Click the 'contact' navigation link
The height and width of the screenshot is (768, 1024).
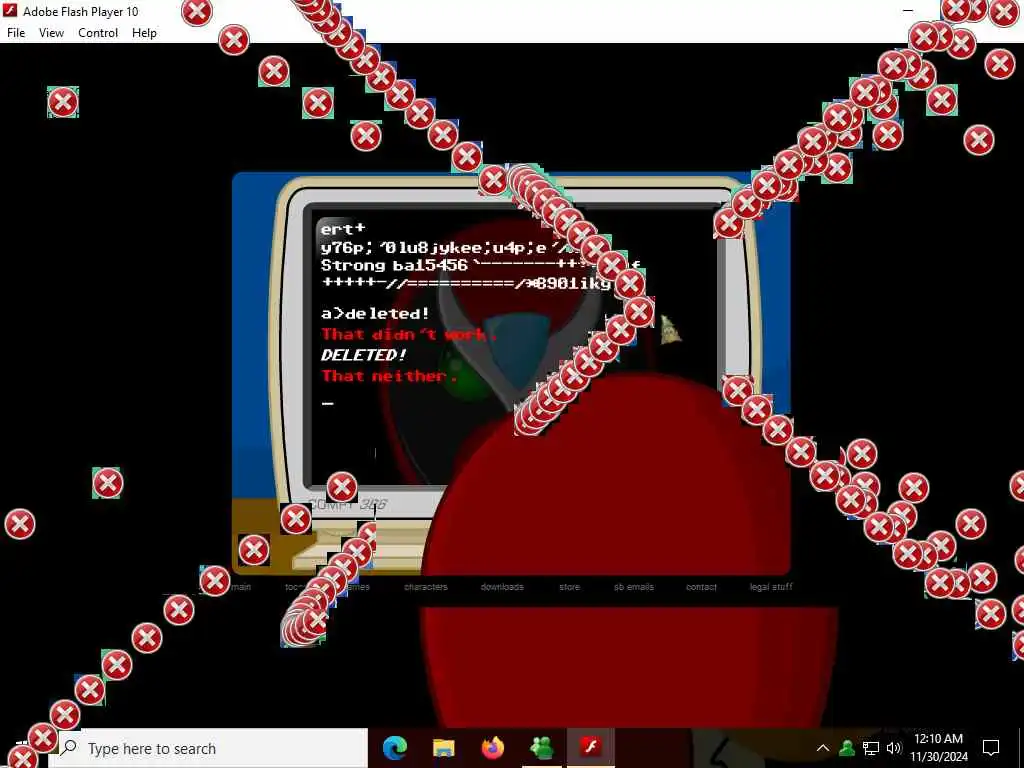701,586
